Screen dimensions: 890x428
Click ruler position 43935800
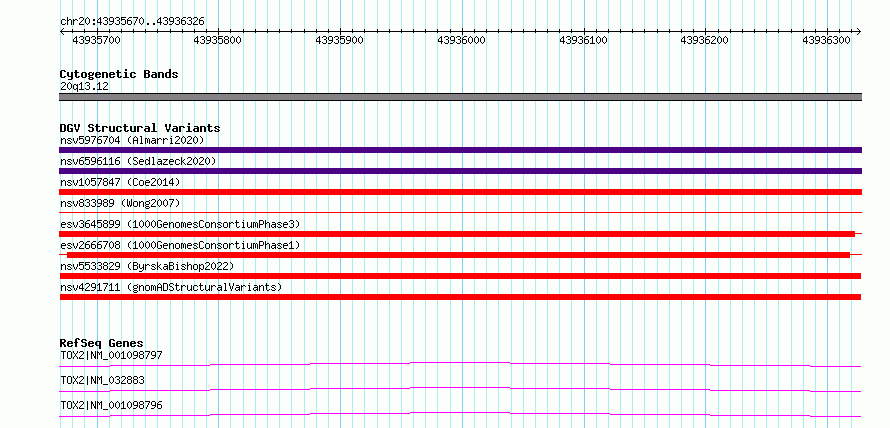(x=217, y=40)
